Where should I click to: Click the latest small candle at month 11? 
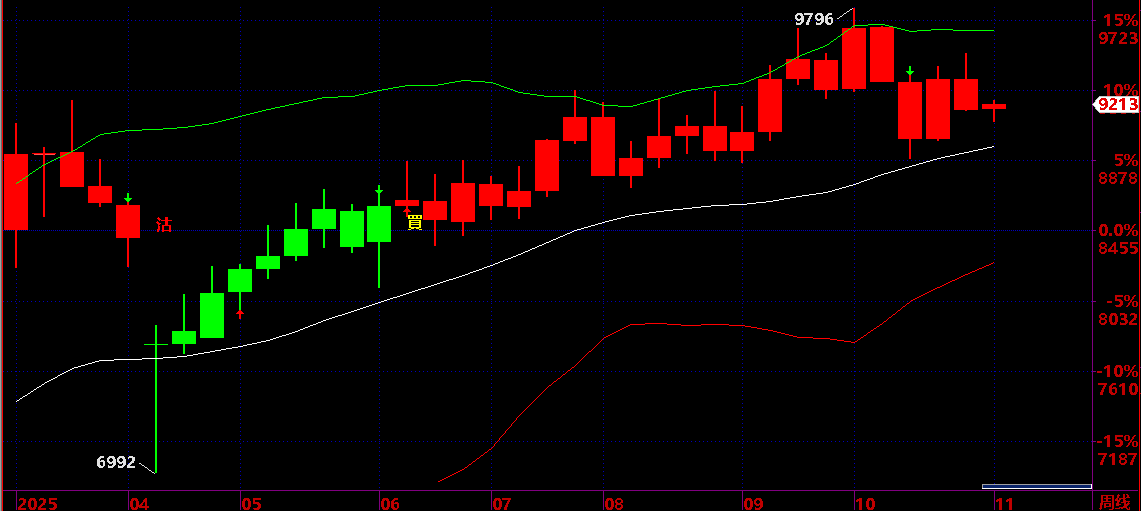994,106
